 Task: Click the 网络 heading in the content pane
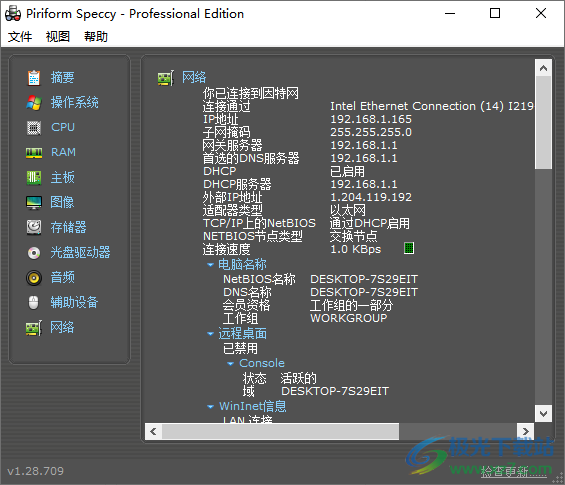tap(194, 77)
